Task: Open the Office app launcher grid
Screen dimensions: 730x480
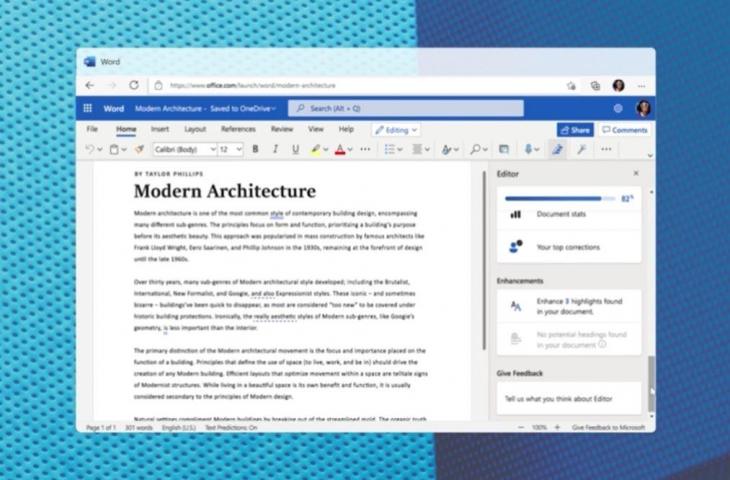Action: 88,108
